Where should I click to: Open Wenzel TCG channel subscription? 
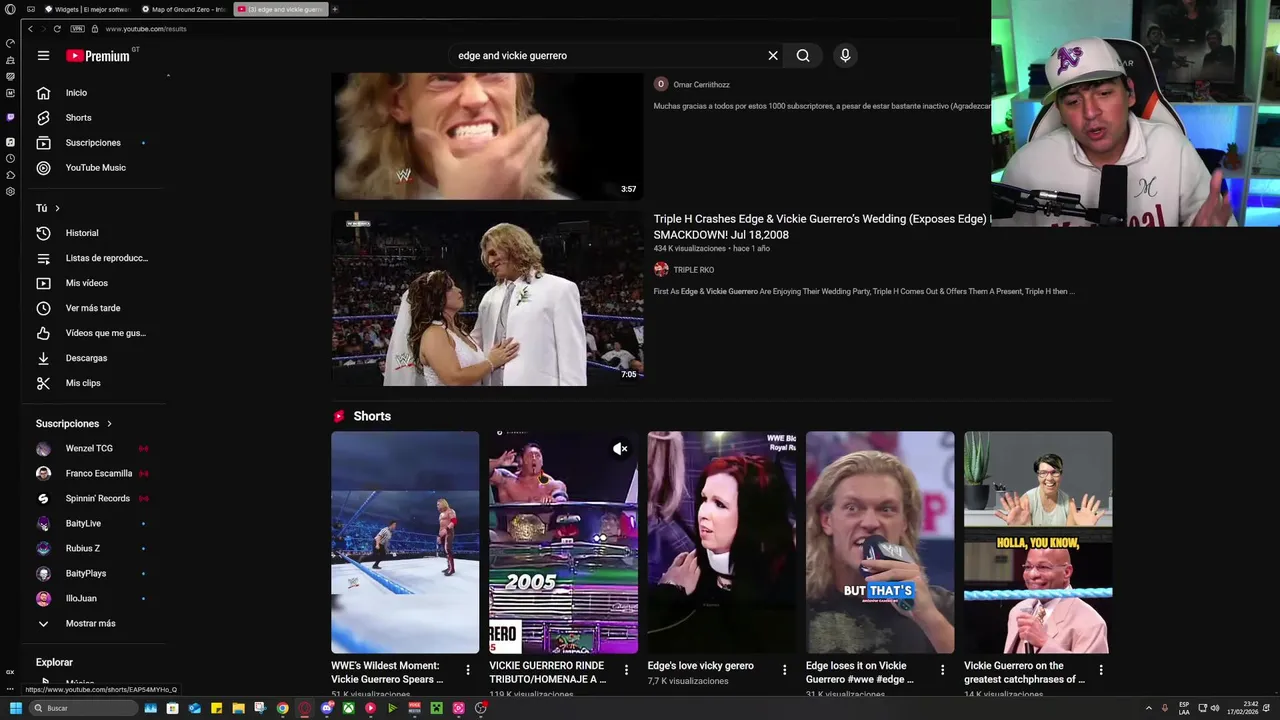[x=95, y=449]
